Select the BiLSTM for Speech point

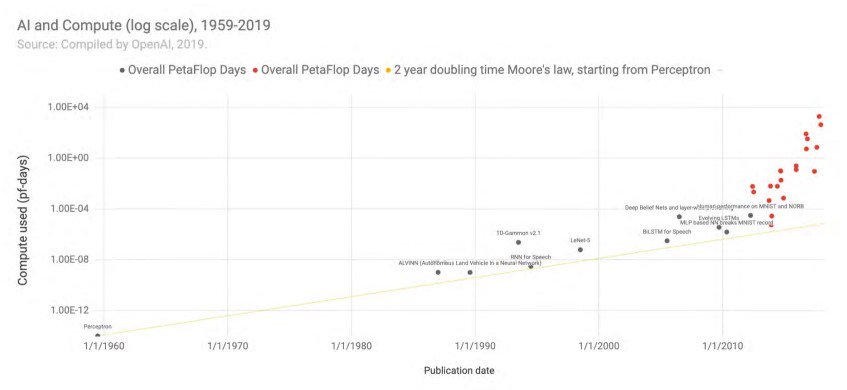(667, 240)
